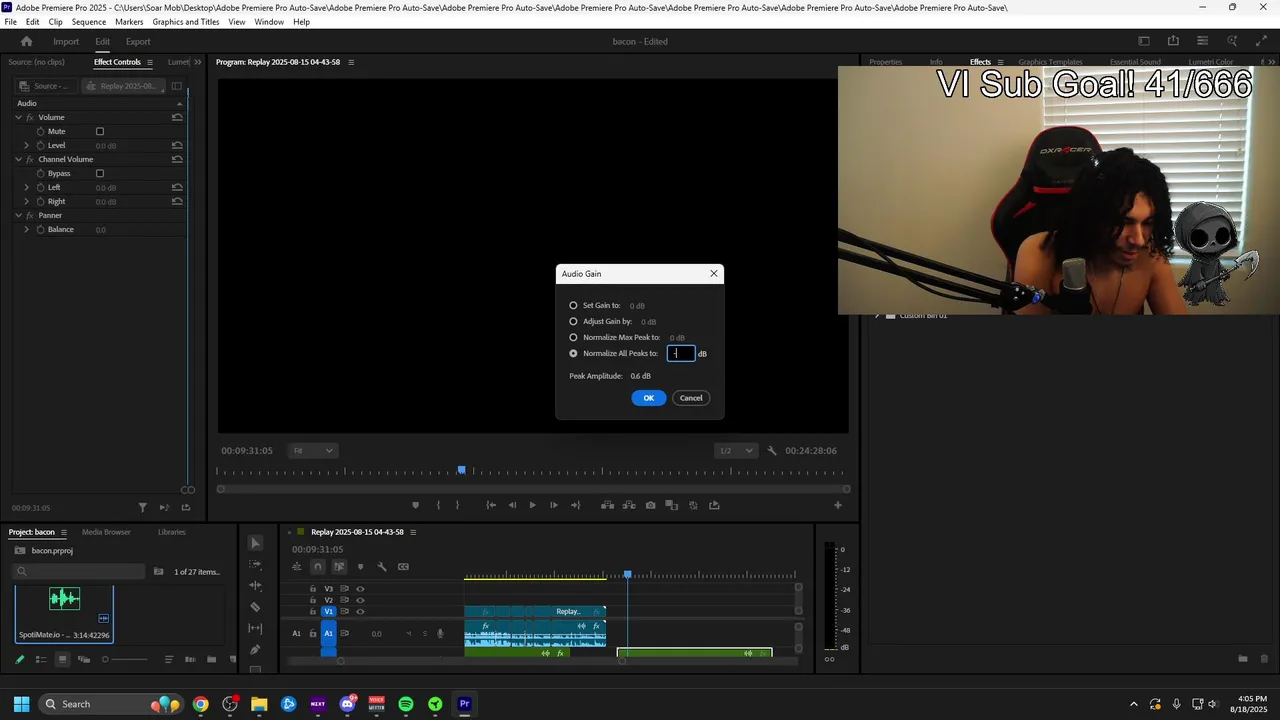Switch to the Export workspace tab

click(x=138, y=42)
